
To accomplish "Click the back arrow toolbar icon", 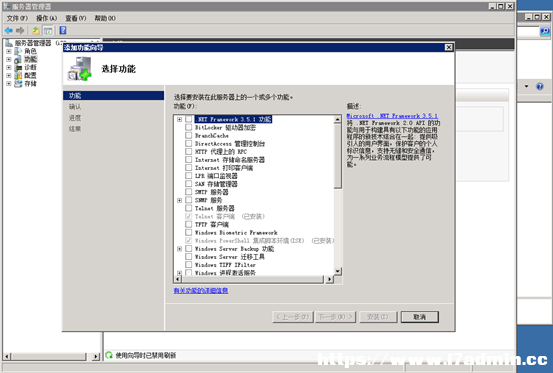I will 9,31.
